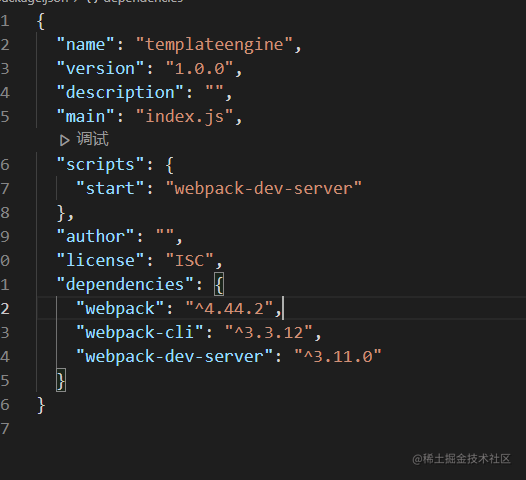This screenshot has width=526, height=480.
Task: Click the closing brace of the scripts block
Action: tap(61, 213)
